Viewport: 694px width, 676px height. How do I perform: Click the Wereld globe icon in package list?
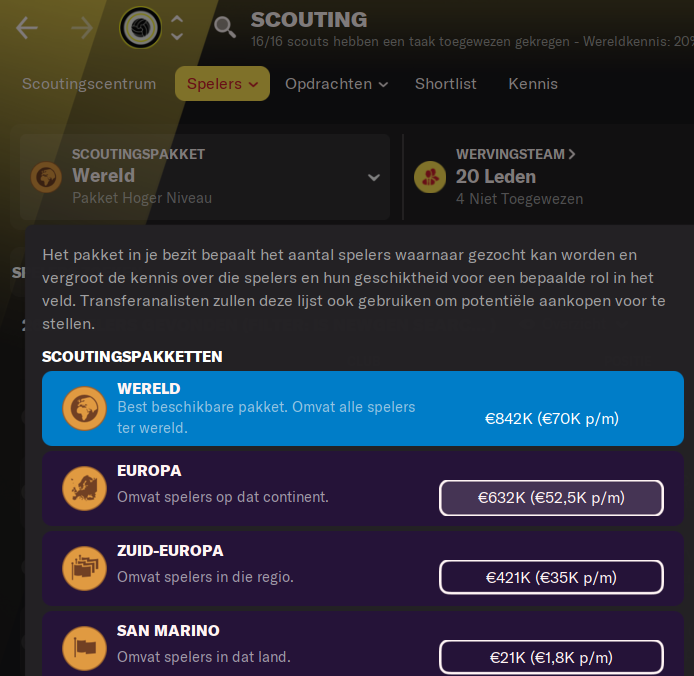pos(85,408)
